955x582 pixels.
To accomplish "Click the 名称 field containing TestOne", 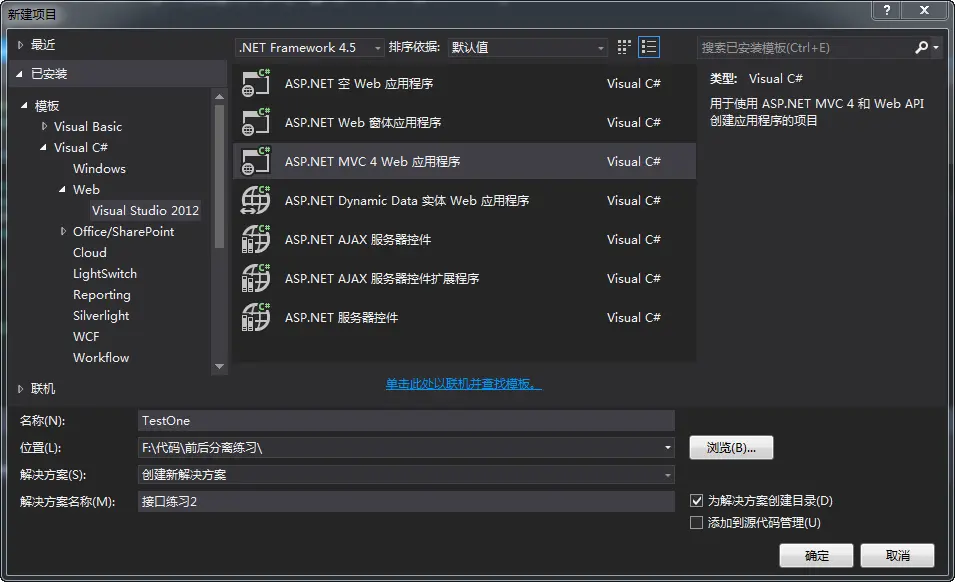I will coord(406,421).
